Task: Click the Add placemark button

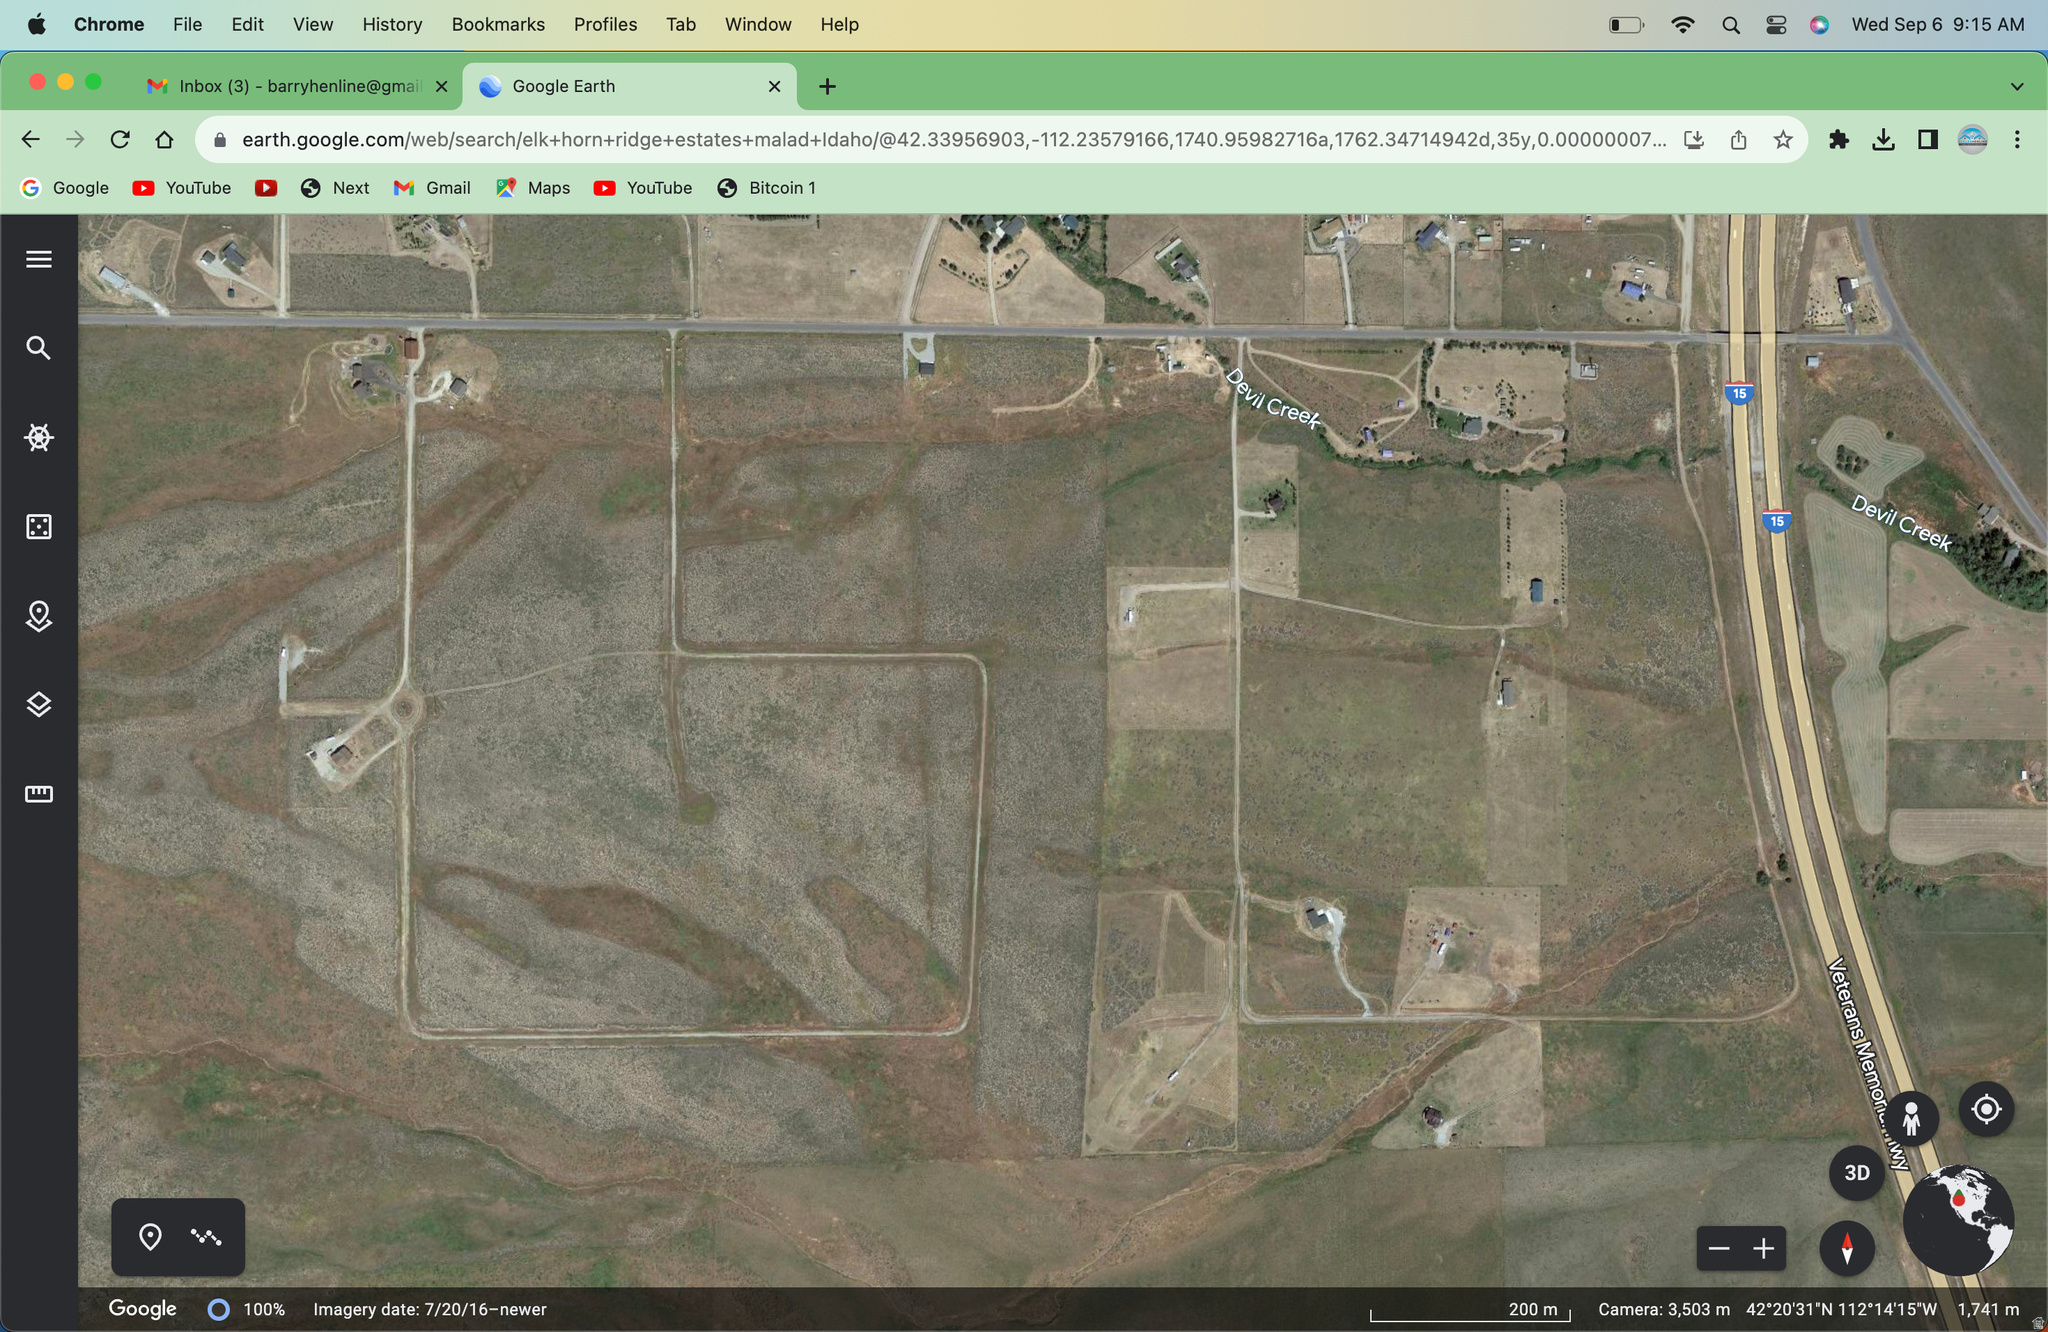Action: click(x=150, y=1237)
